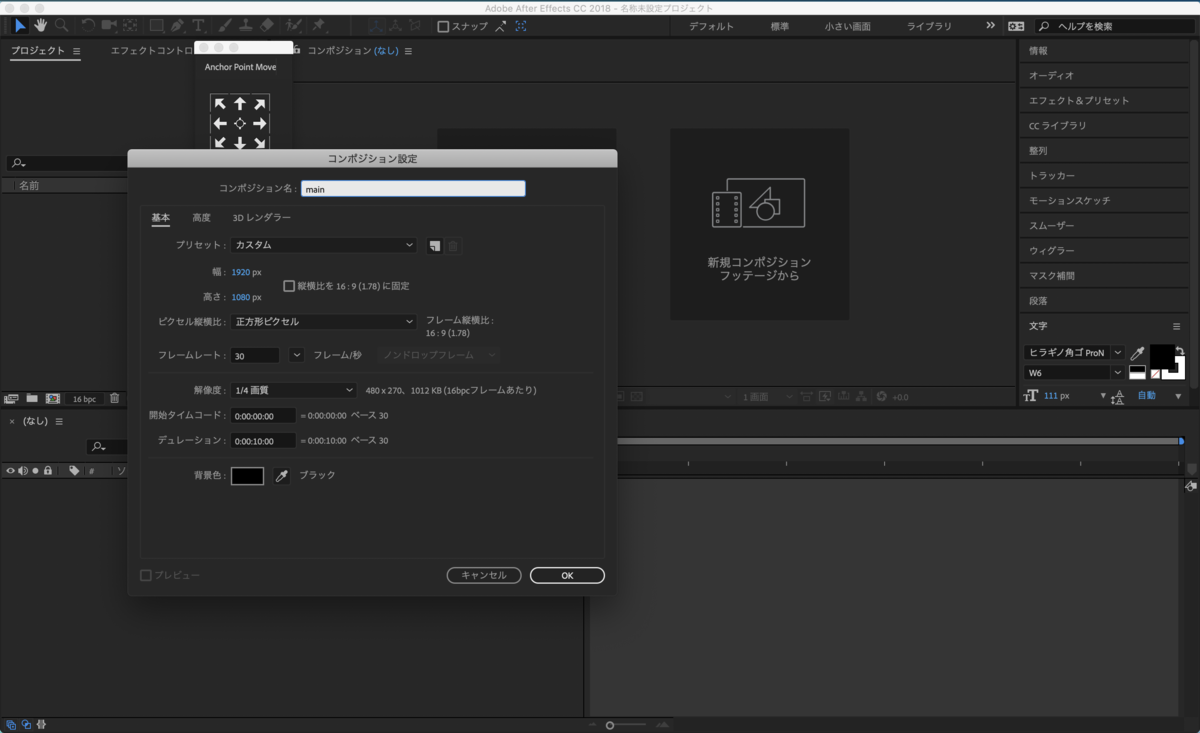Image resolution: width=1200 pixels, height=733 pixels.
Task: Click the upper-right arrow in Anchor Point Move
Action: (260, 104)
